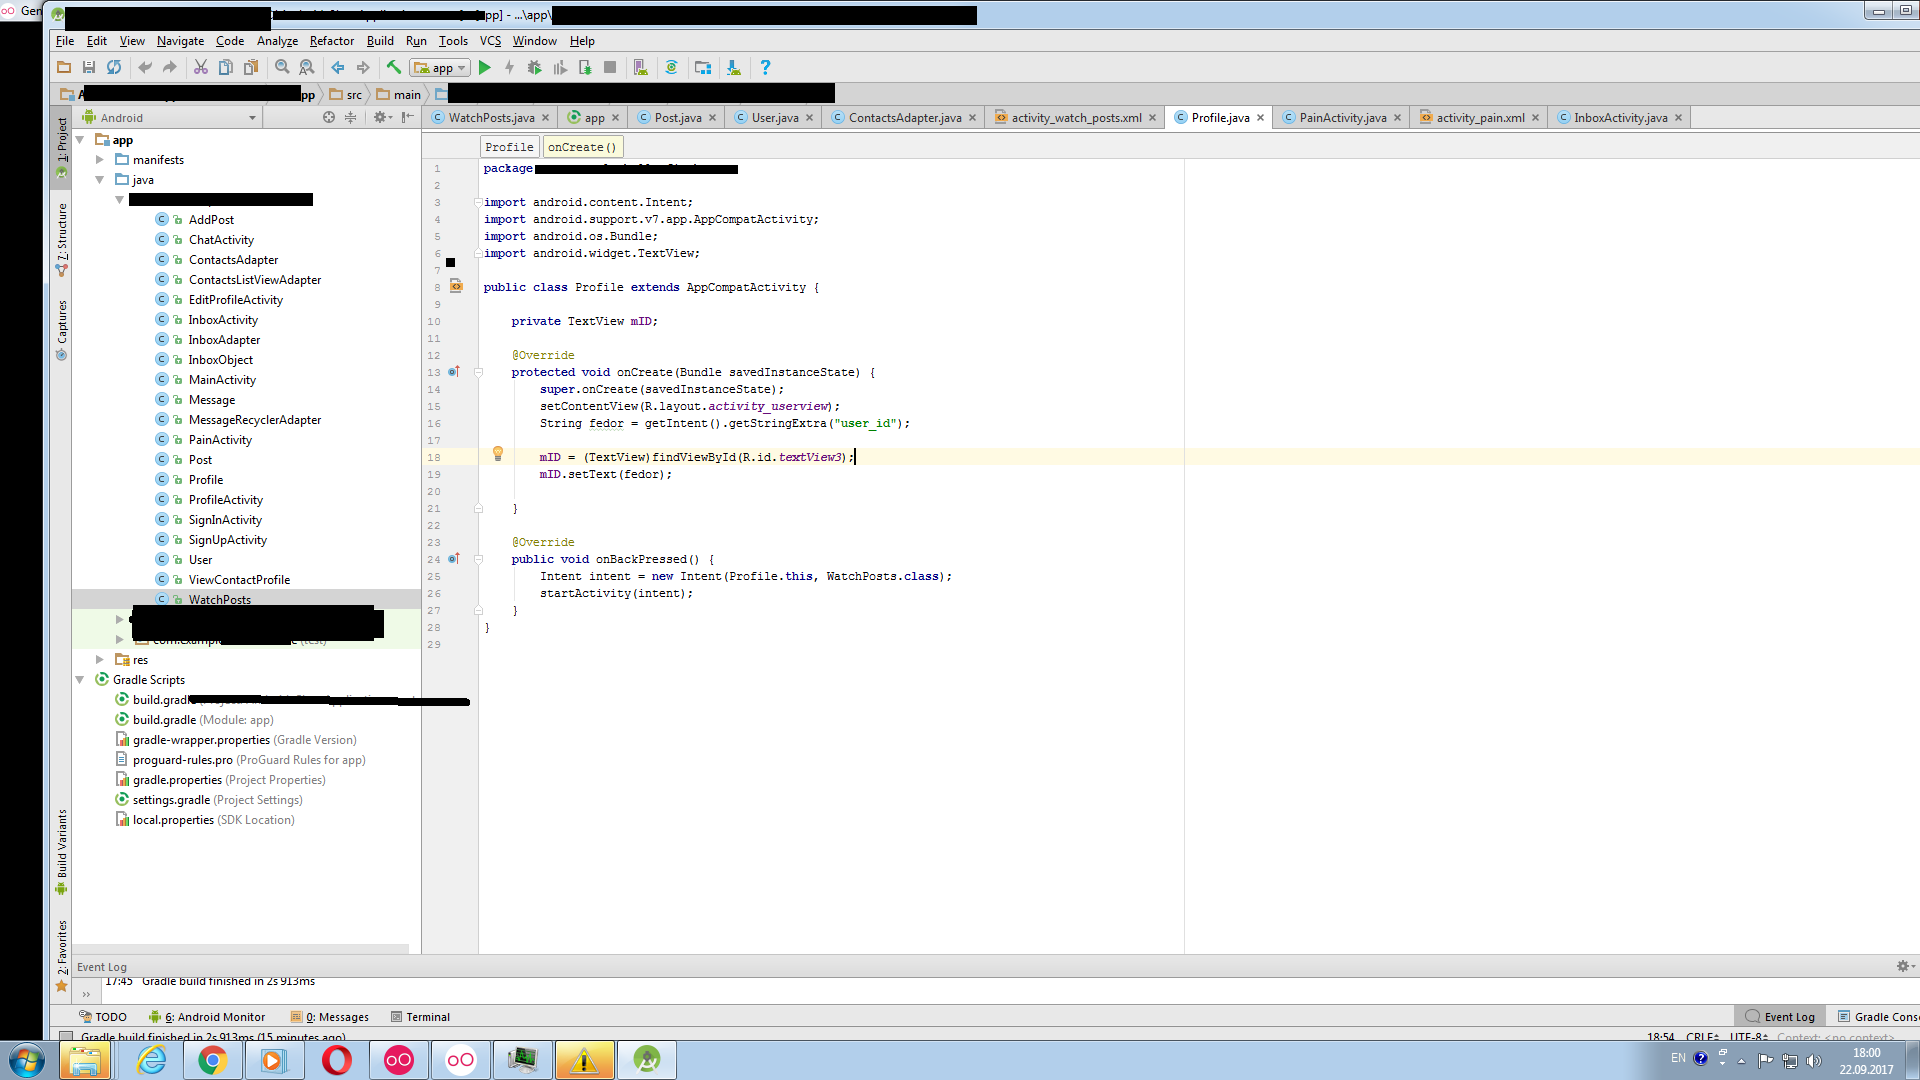This screenshot has height=1080, width=1920.
Task: Open Chrome from the Windows taskbar
Action: point(212,1060)
